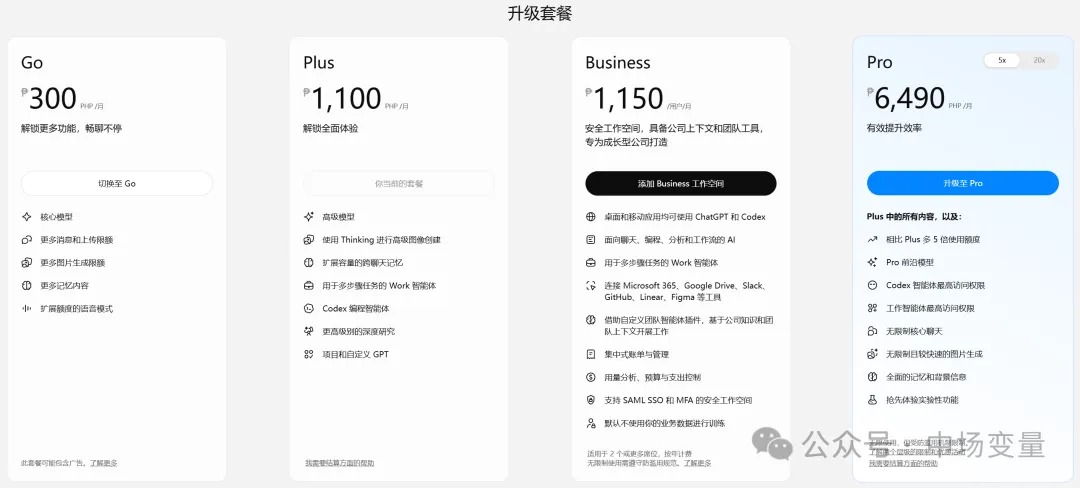Click the chat icon beside 无限制核心聊天
Viewport: 1080px width, 488px height.
(872, 331)
